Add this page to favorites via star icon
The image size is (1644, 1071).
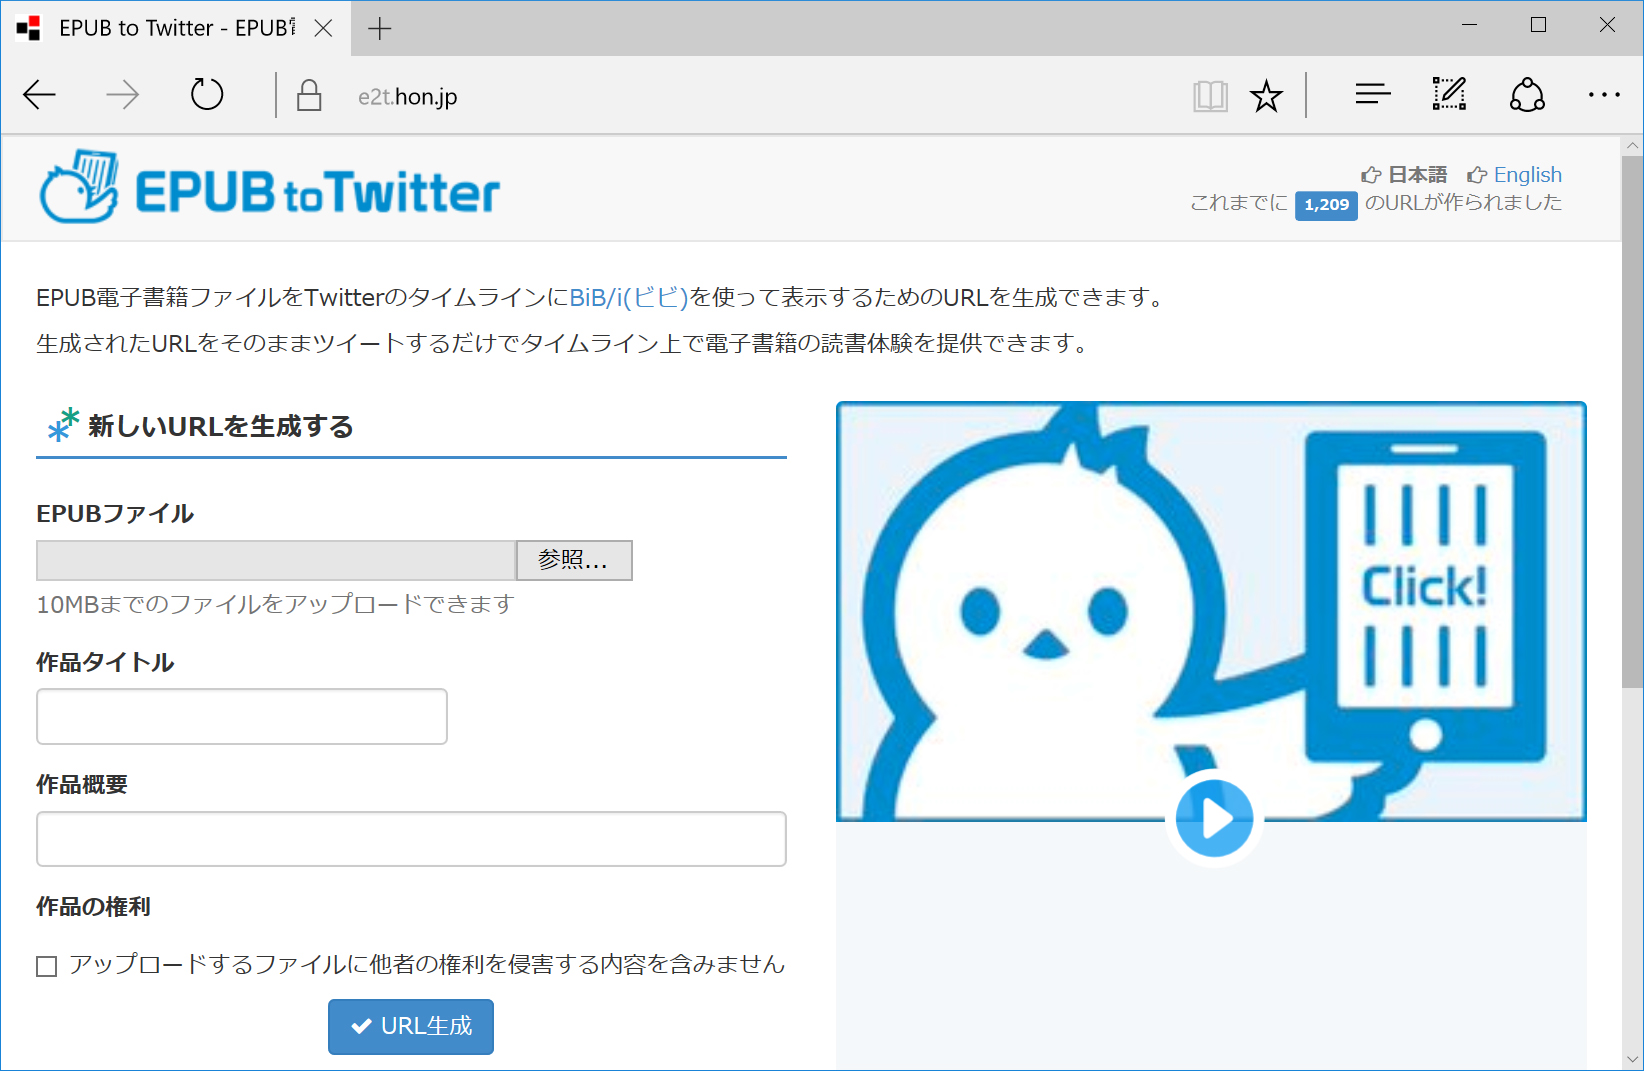click(1267, 95)
